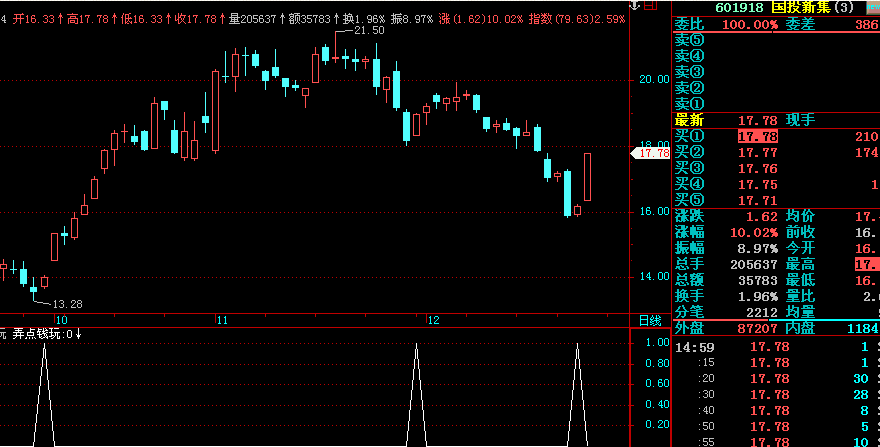
Task: Click the indicator spike before month 12
Action: (416, 390)
